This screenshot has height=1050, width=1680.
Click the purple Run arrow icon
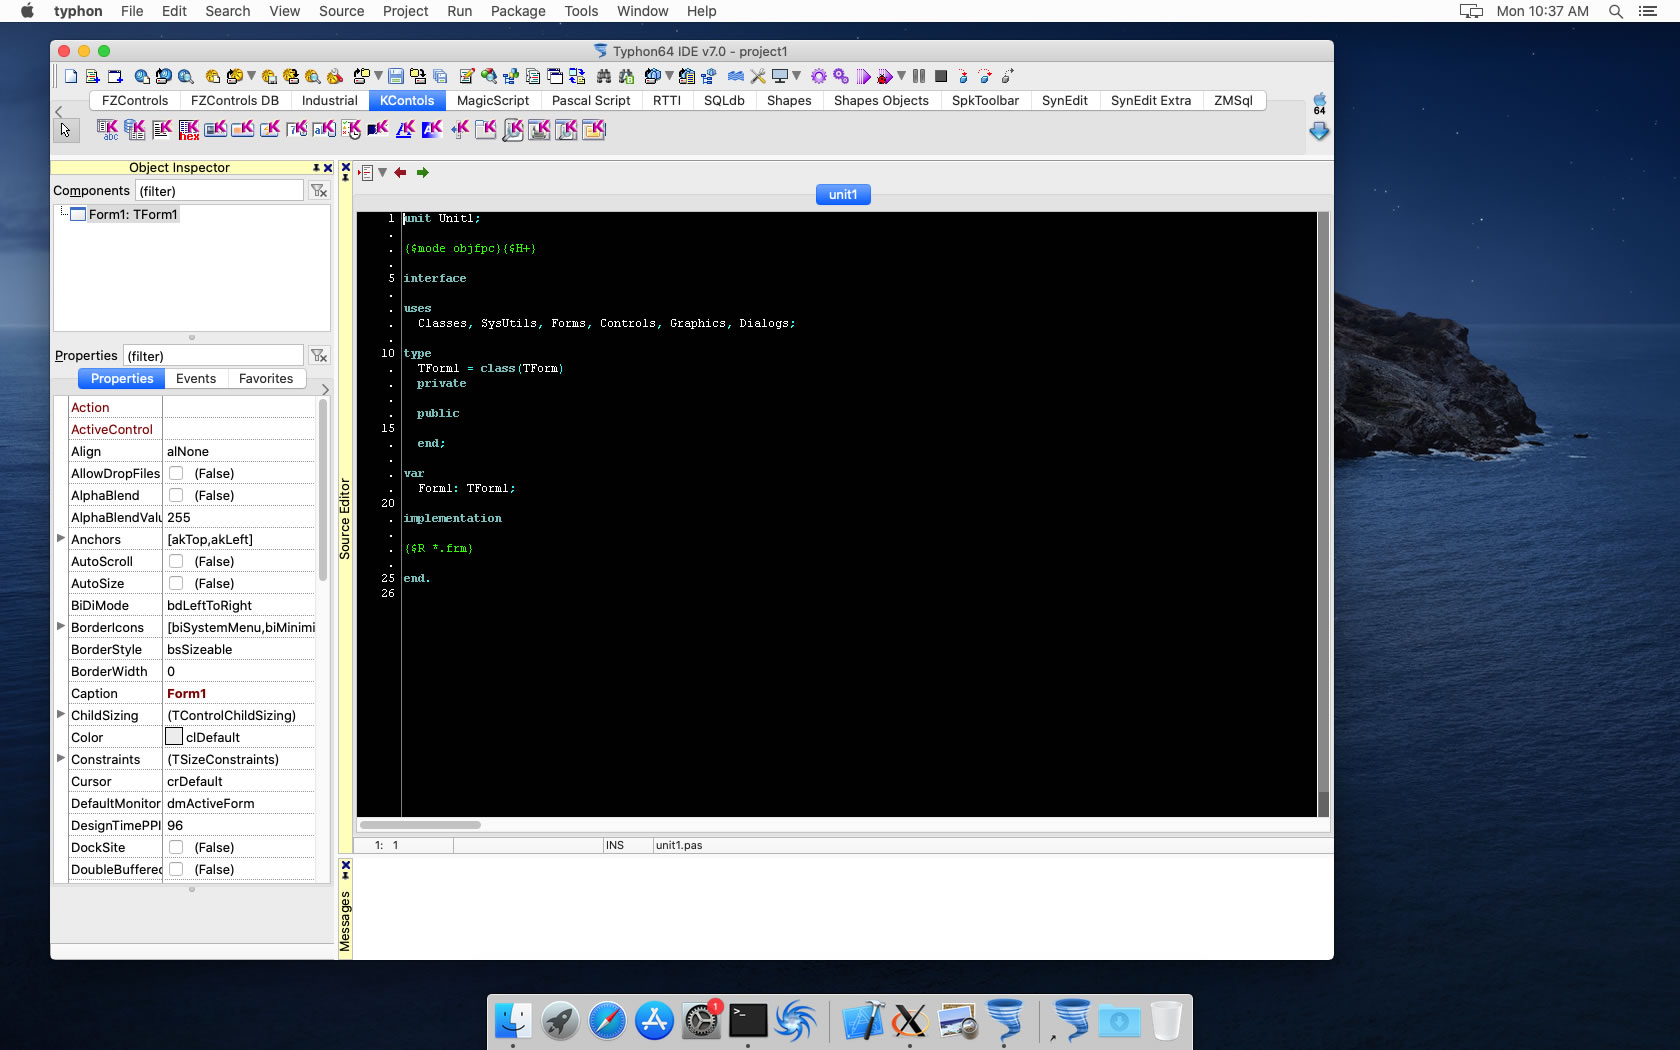(x=863, y=76)
